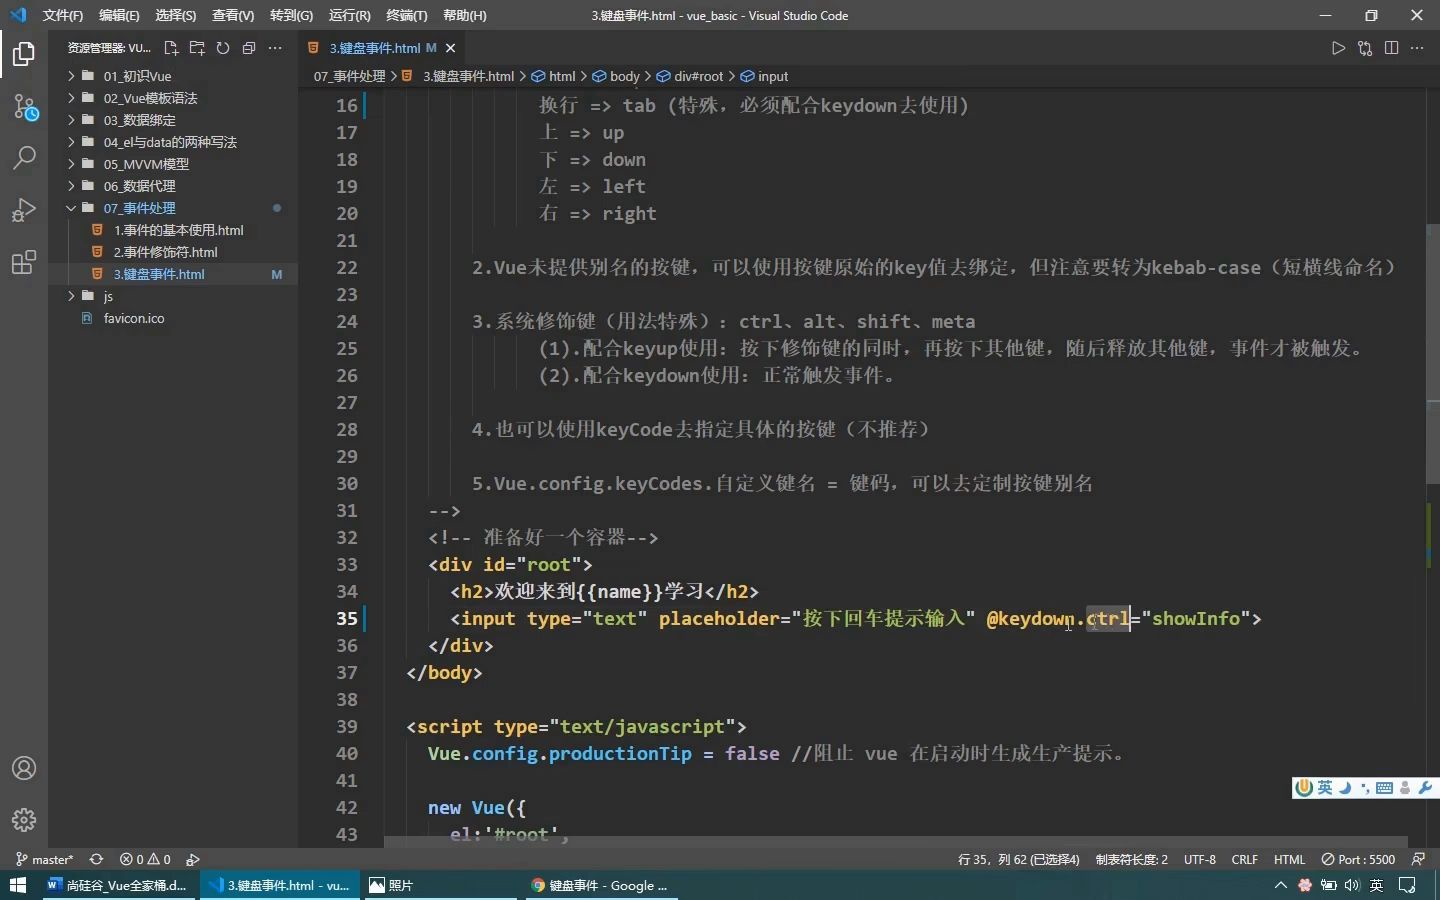Create a new folder in explorer
Screen dimensions: 1440x900
(197, 48)
